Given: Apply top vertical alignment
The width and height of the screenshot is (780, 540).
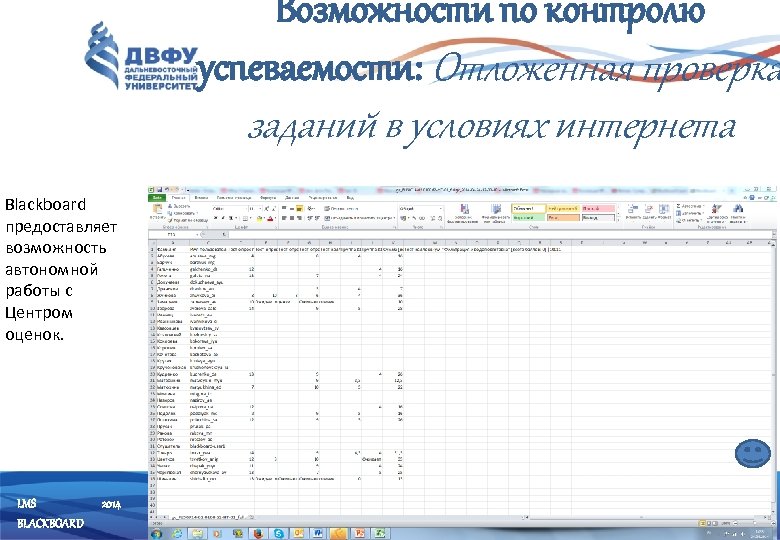Looking at the screenshot, I should (x=284, y=208).
